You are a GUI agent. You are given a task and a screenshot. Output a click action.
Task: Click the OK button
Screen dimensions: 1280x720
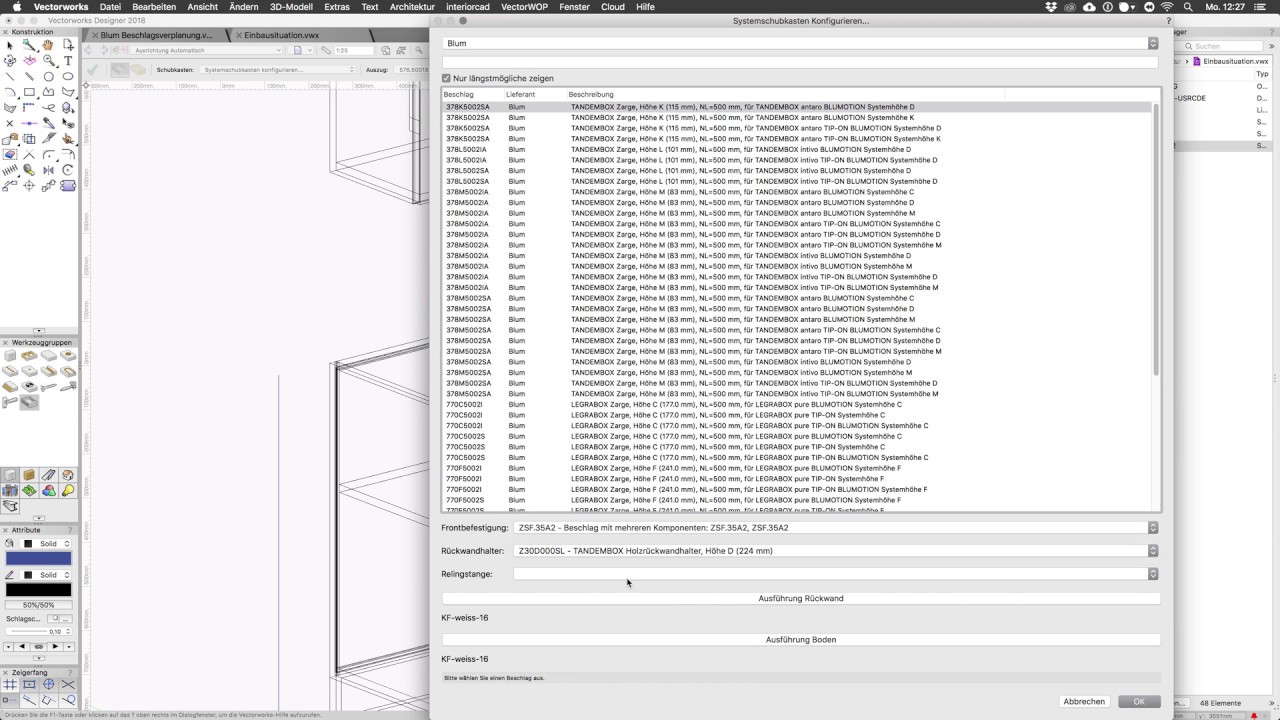click(x=1139, y=702)
